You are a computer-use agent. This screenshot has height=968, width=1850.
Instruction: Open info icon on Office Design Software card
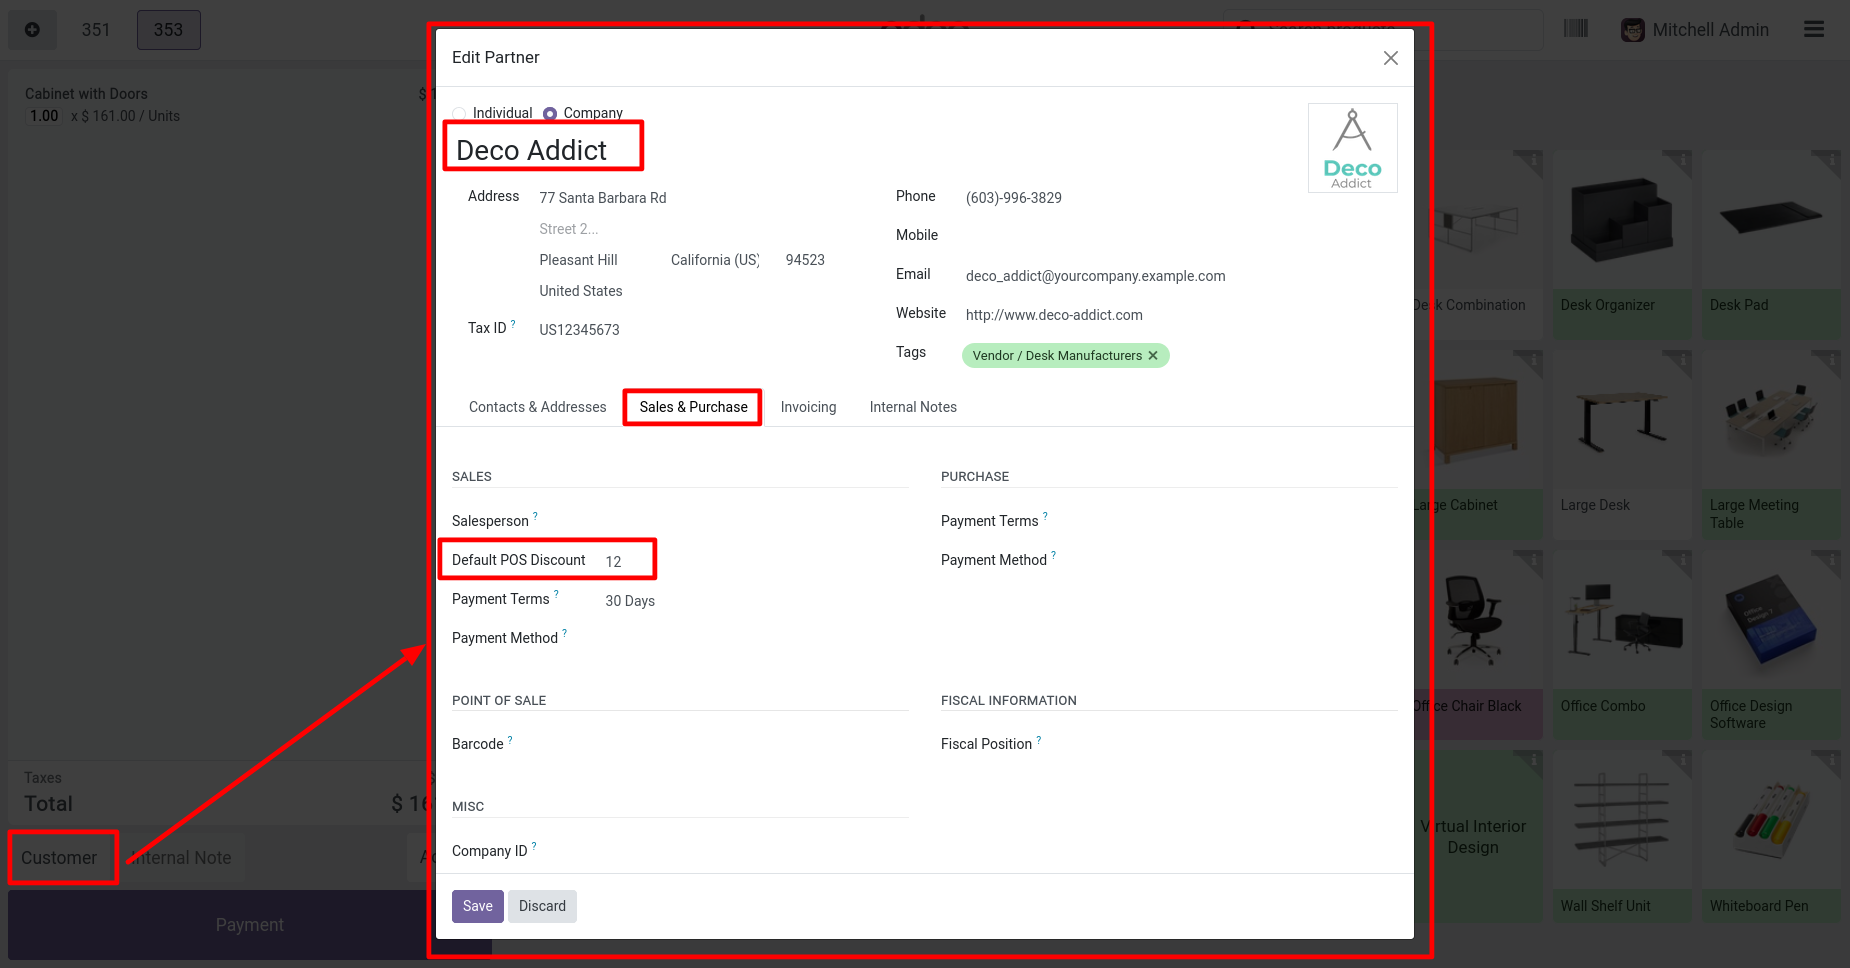click(x=1832, y=559)
